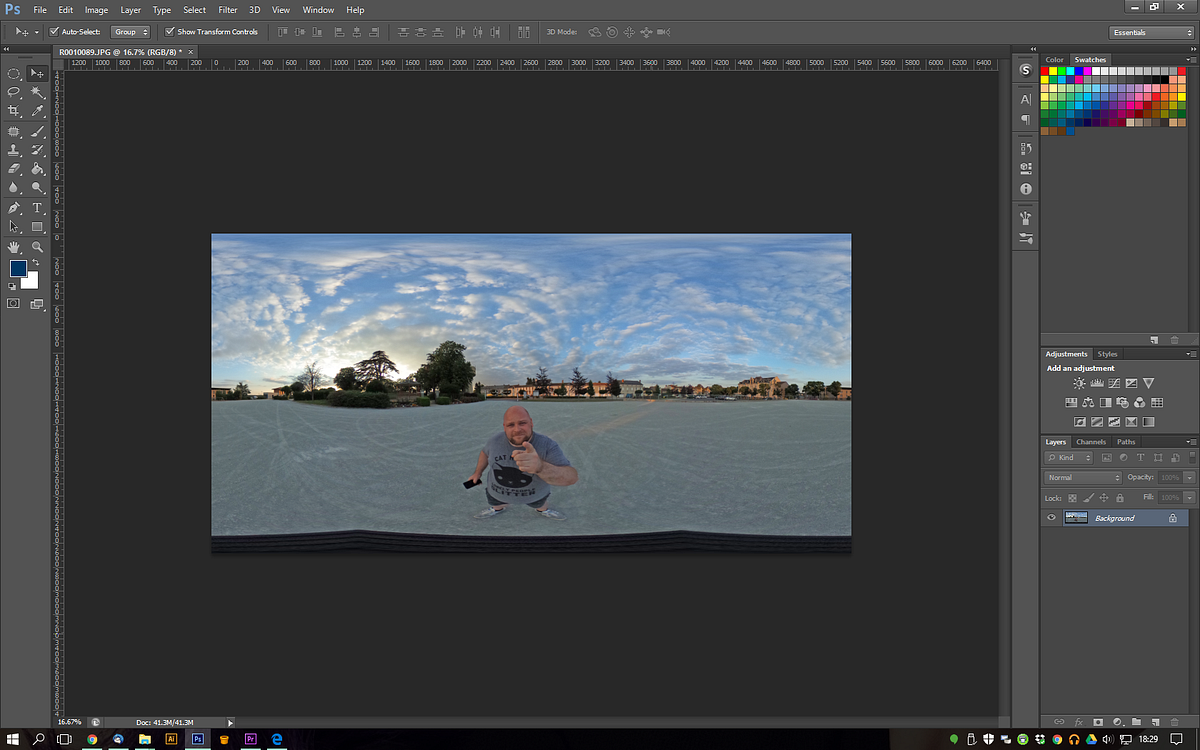The width and height of the screenshot is (1200, 750).
Task: Open the Auto-Select Group dropdown
Action: tap(131, 31)
